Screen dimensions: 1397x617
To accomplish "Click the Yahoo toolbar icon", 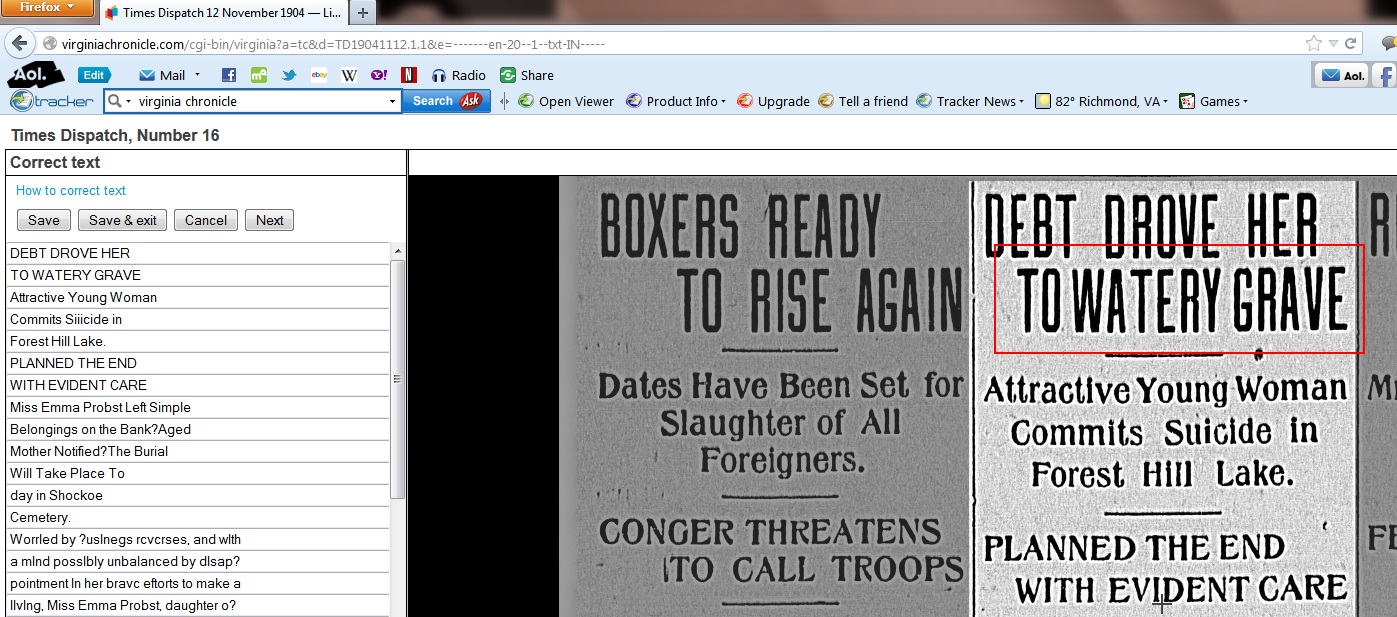I will (x=379, y=75).
